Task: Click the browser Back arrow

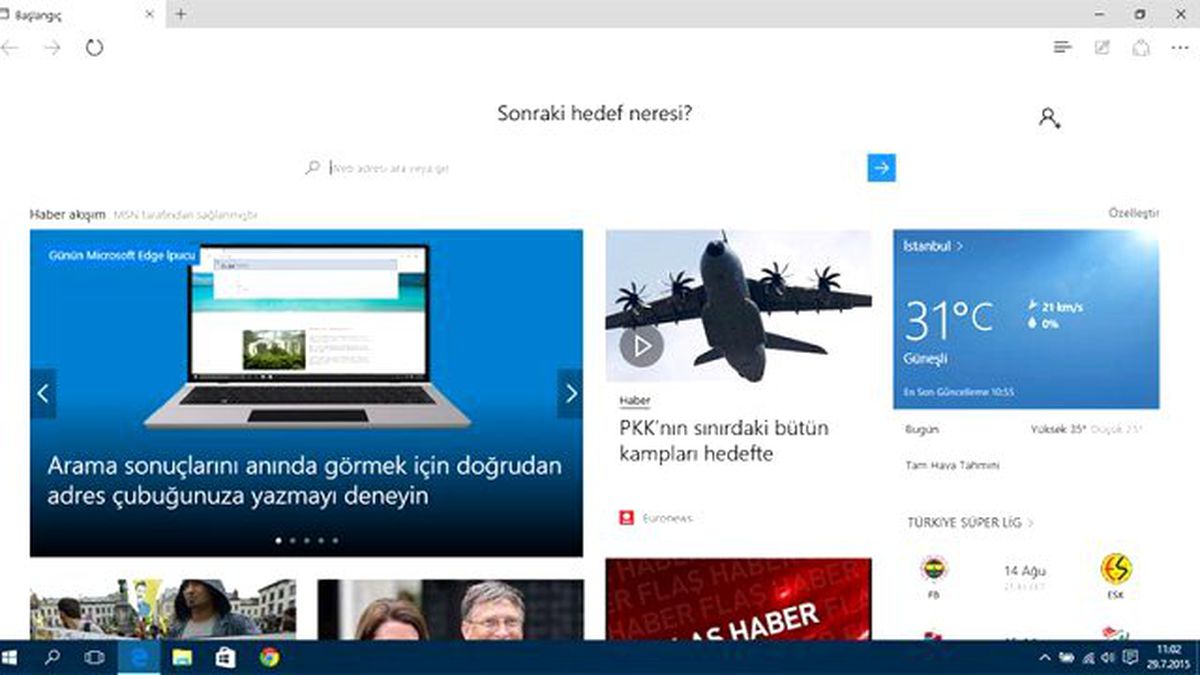Action: click(x=9, y=48)
